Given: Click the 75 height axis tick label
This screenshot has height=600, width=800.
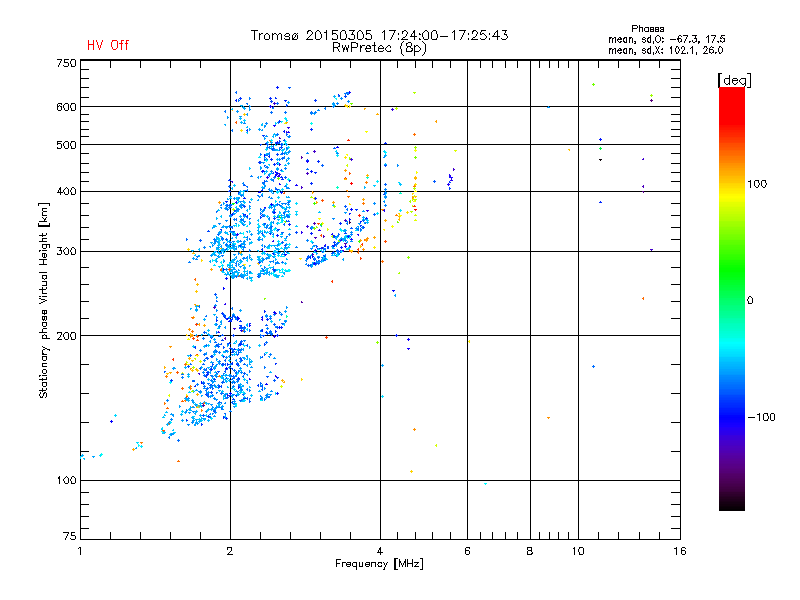Looking at the screenshot, I should point(70,536).
